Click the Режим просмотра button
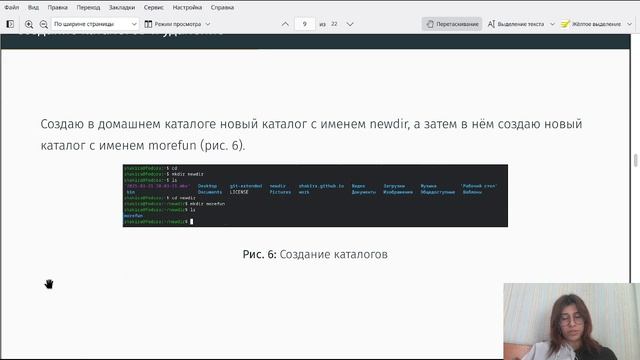Screen dimensions: 640x360 tap(173, 24)
